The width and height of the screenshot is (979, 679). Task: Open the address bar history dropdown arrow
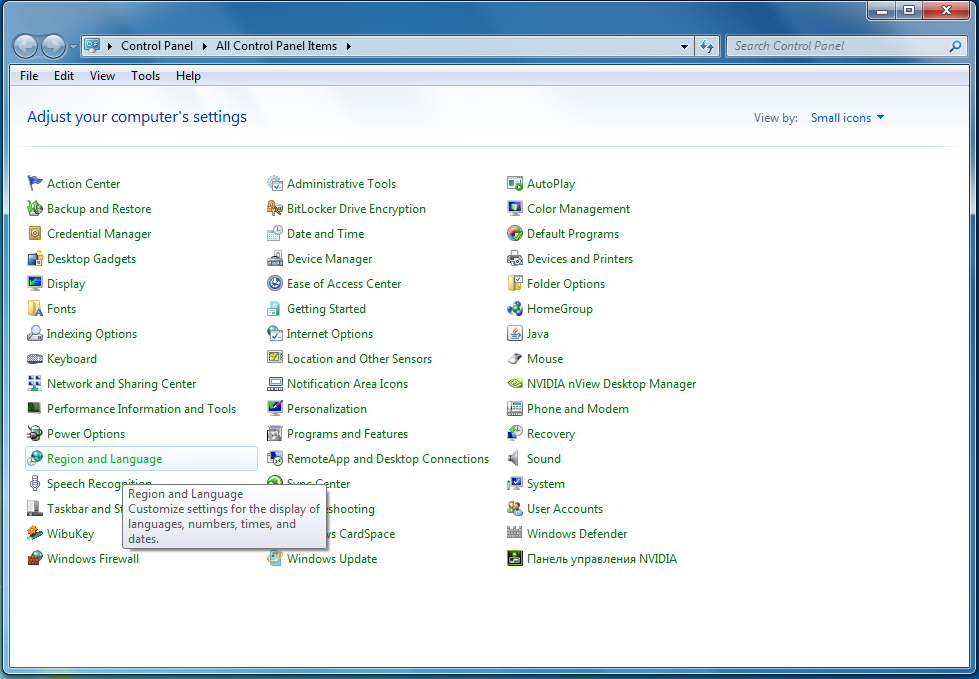coord(684,46)
